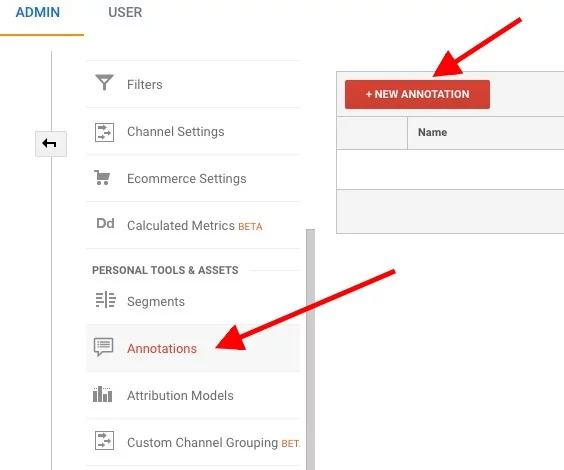Click the + NEW ANNOTATION button
Viewport: 564px width, 470px height.
pos(417,94)
